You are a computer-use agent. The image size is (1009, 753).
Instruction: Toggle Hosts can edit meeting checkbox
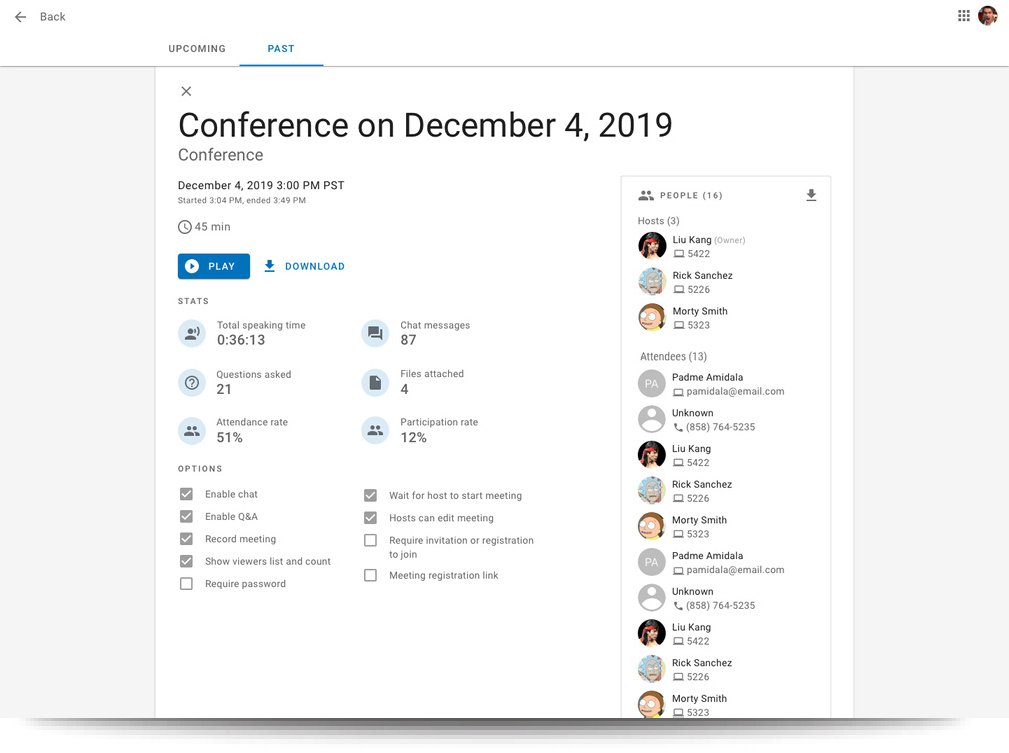[x=370, y=518]
